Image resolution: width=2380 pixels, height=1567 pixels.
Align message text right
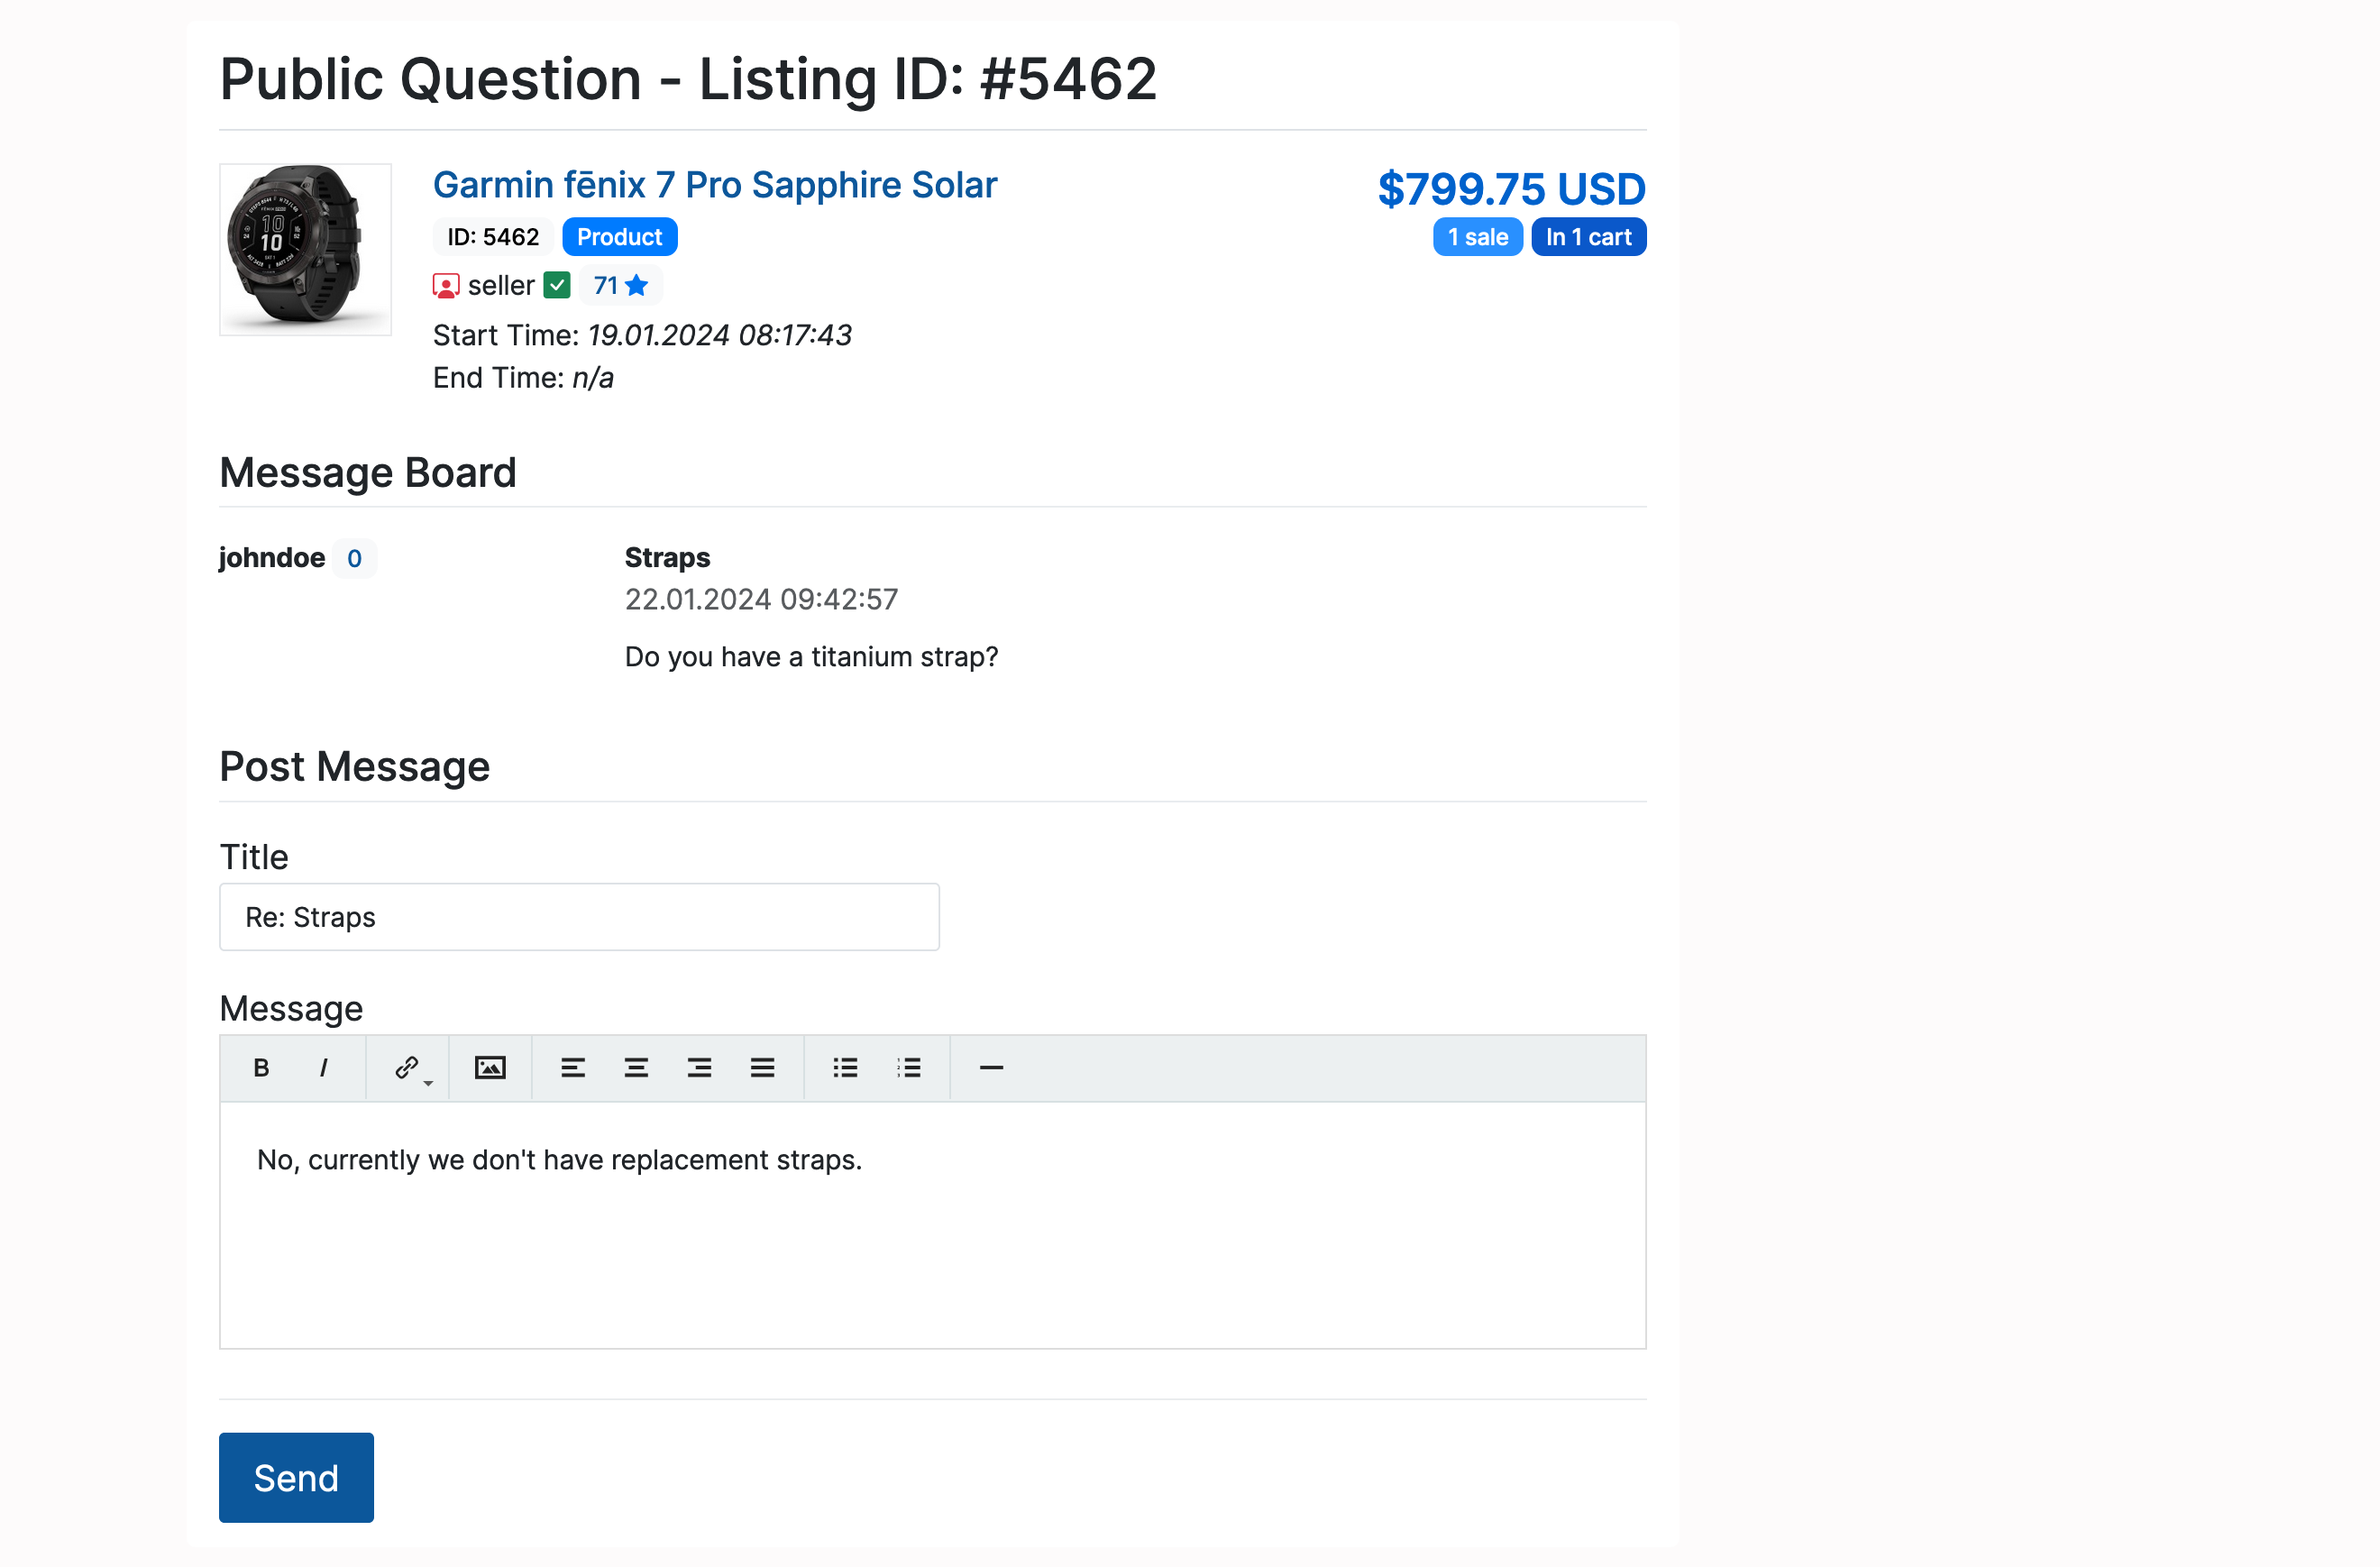(x=699, y=1068)
